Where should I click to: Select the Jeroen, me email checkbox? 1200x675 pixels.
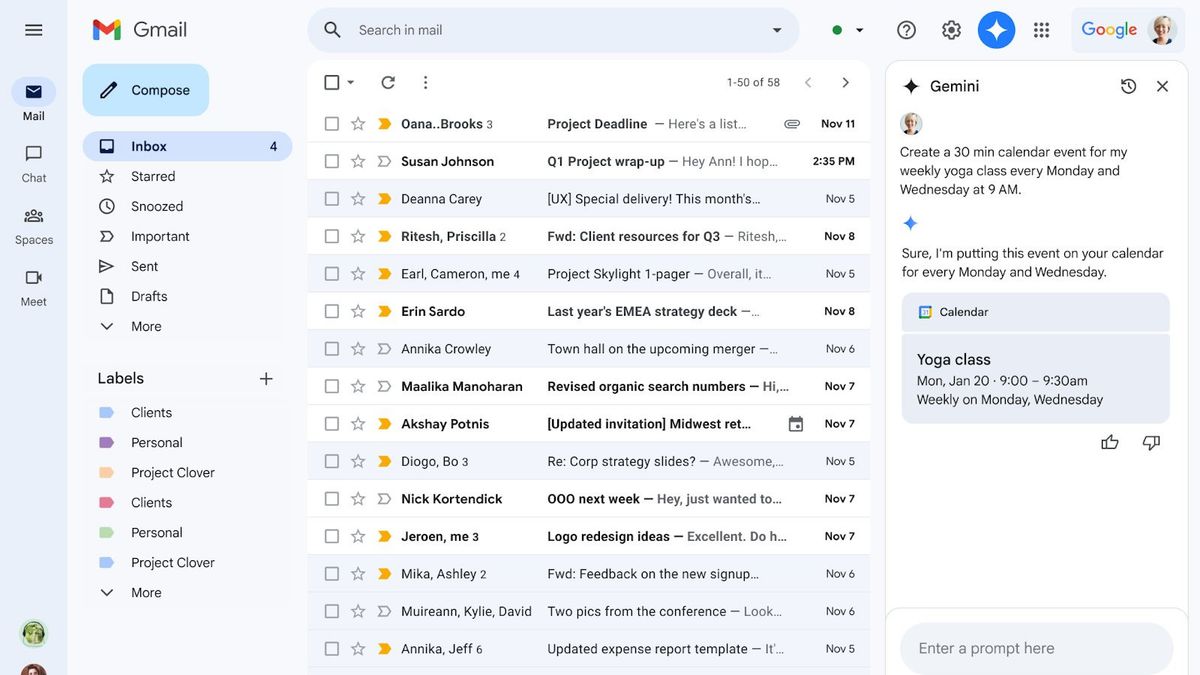(332, 536)
